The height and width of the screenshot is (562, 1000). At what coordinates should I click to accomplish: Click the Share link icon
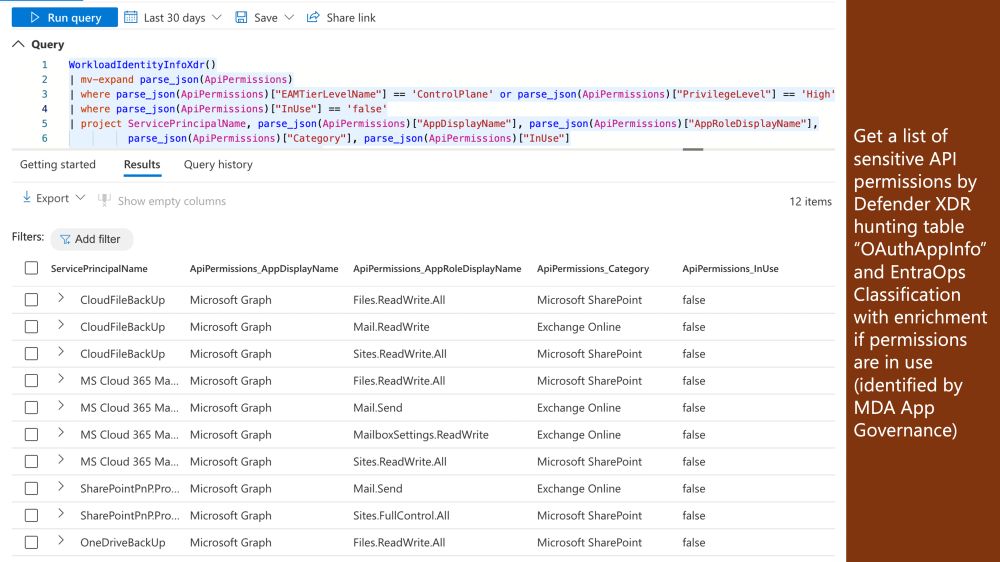click(x=312, y=17)
